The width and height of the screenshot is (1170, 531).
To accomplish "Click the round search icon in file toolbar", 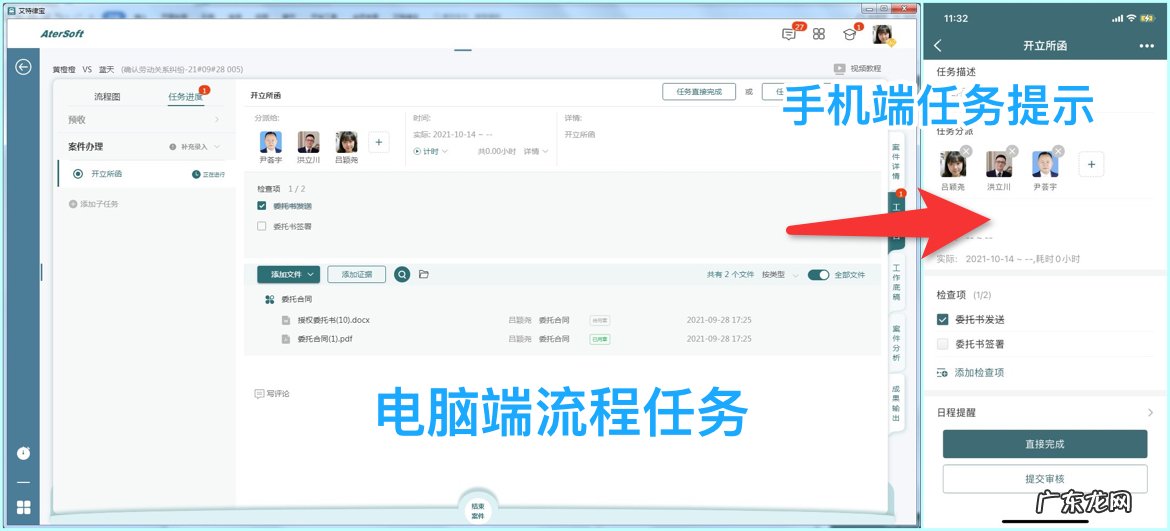I will coord(402,274).
